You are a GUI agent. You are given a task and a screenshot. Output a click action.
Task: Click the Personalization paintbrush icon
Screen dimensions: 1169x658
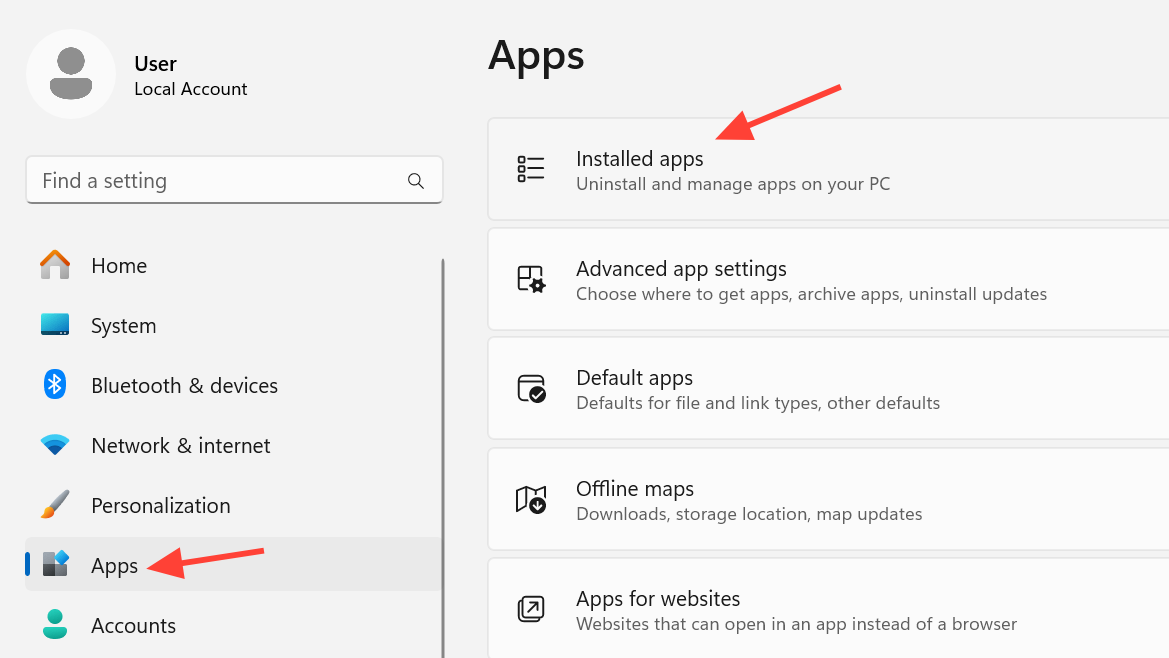(x=55, y=505)
